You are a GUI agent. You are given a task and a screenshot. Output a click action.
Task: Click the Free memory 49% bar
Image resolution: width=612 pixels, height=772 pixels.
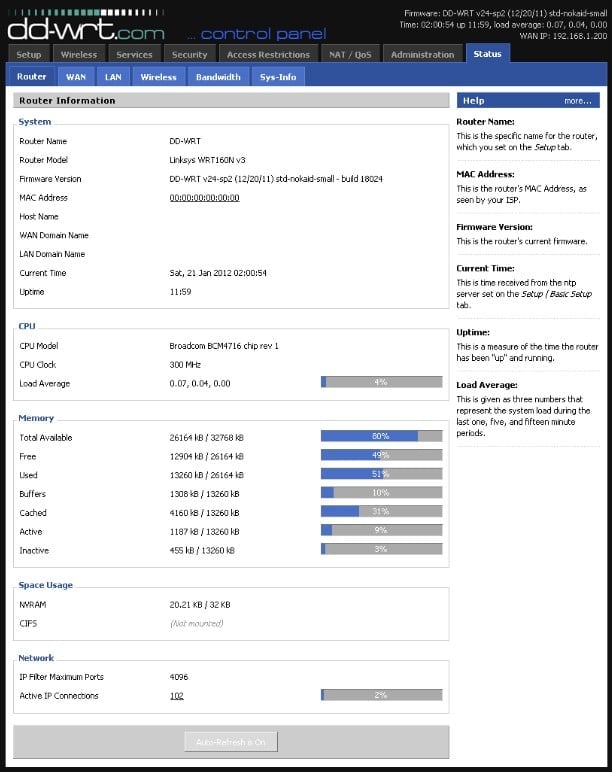click(x=382, y=455)
